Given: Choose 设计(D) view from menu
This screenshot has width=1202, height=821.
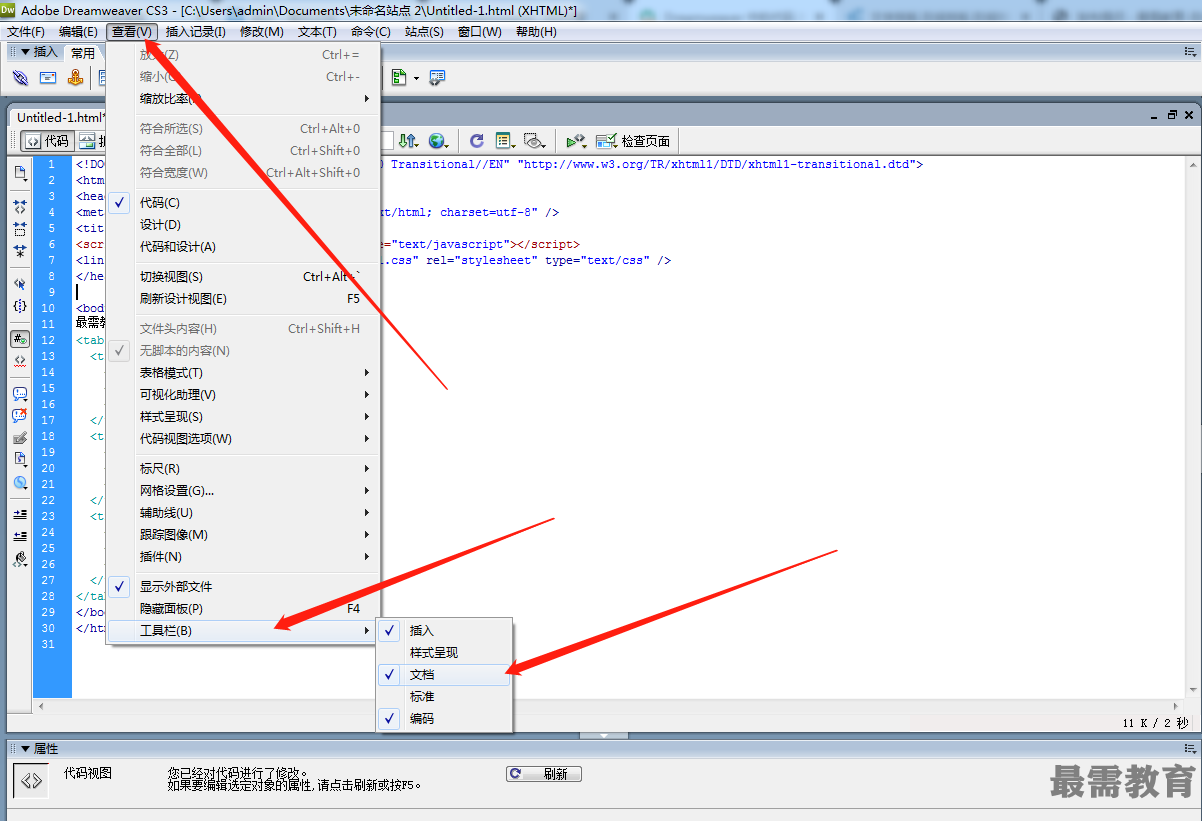Looking at the screenshot, I should click(243, 225).
